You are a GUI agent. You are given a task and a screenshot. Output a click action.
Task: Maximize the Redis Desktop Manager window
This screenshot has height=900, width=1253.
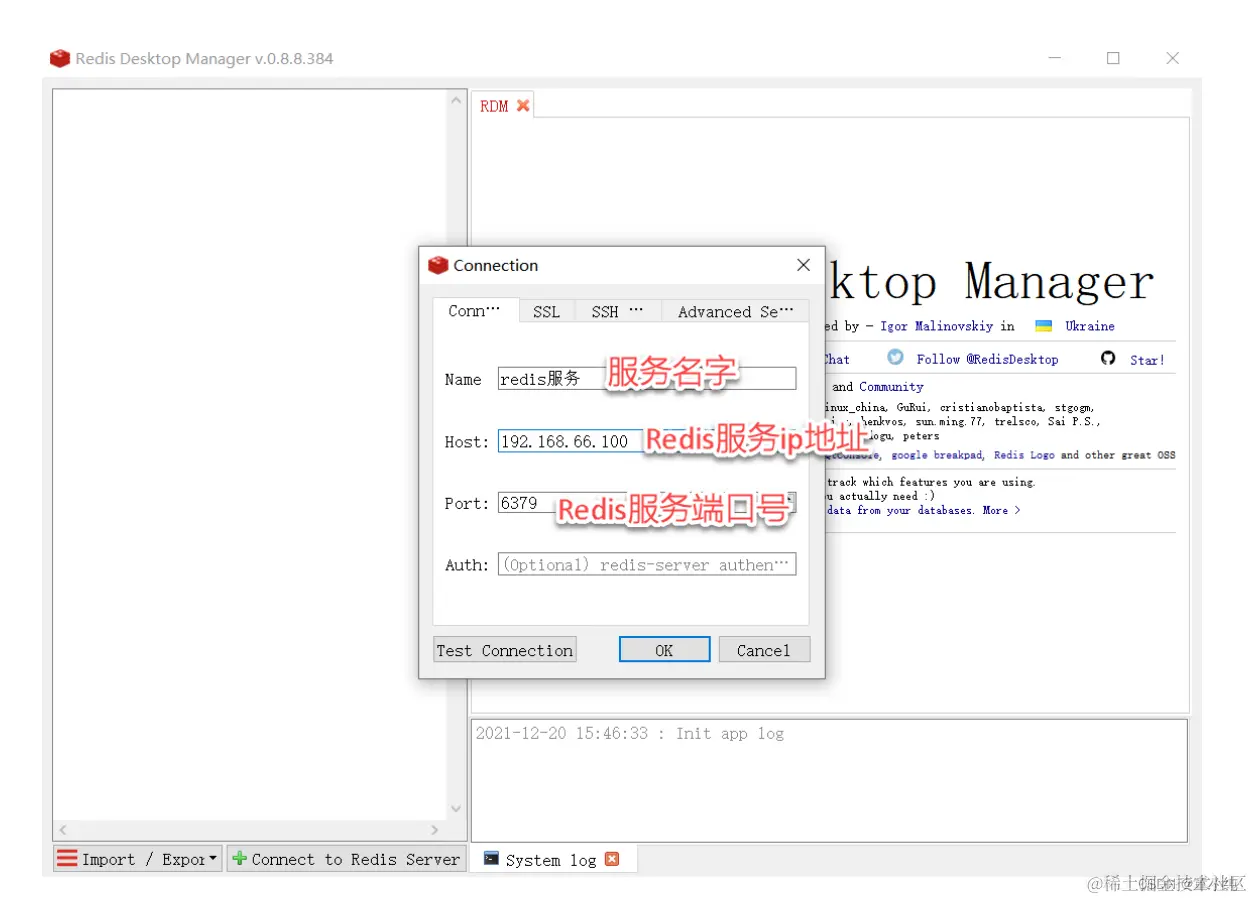click(x=1113, y=58)
